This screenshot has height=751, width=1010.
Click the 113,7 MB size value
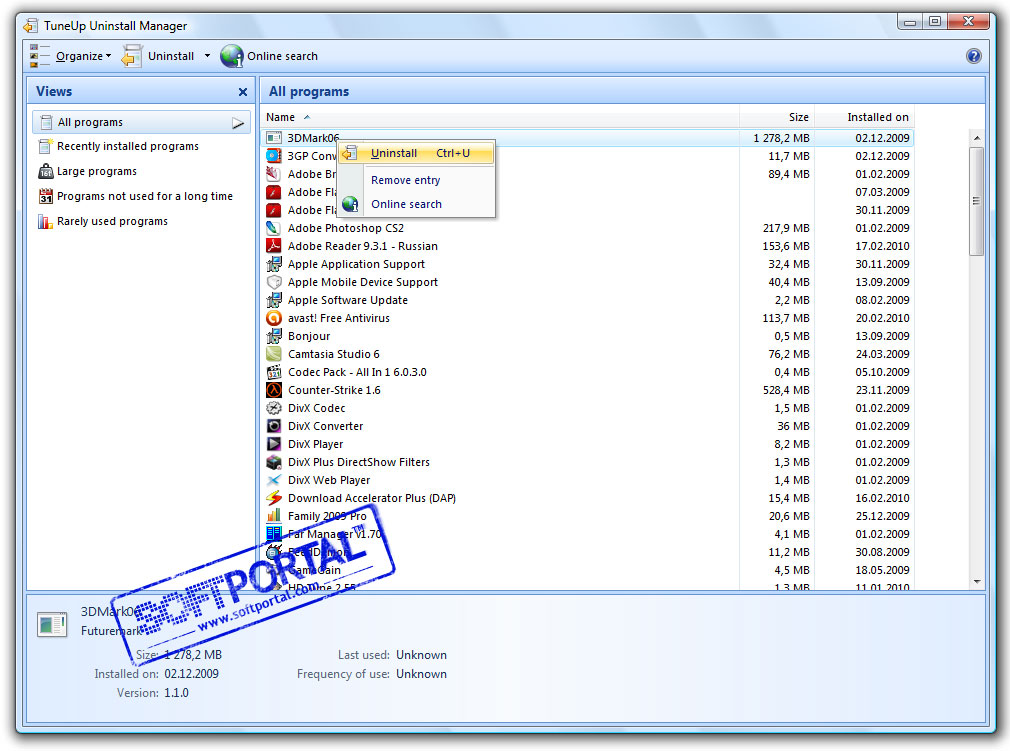coord(786,318)
